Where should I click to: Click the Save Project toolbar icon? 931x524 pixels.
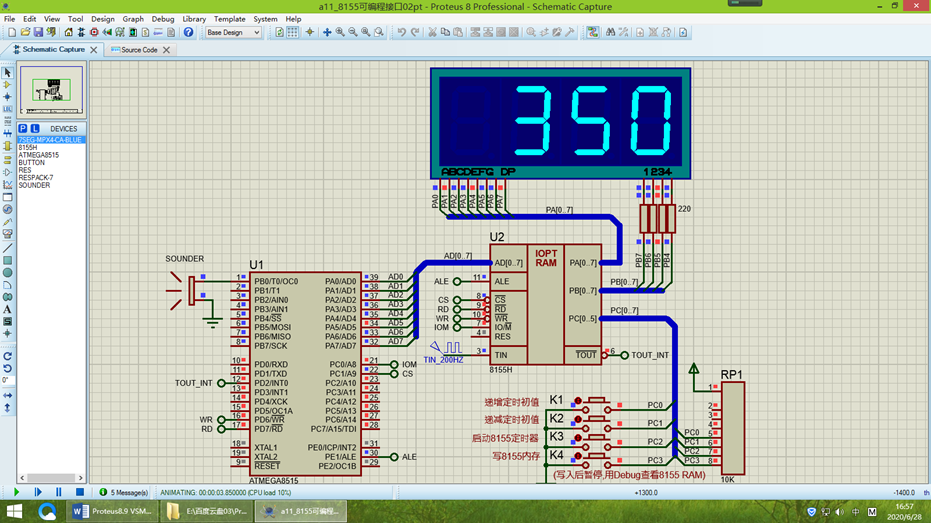38,32
